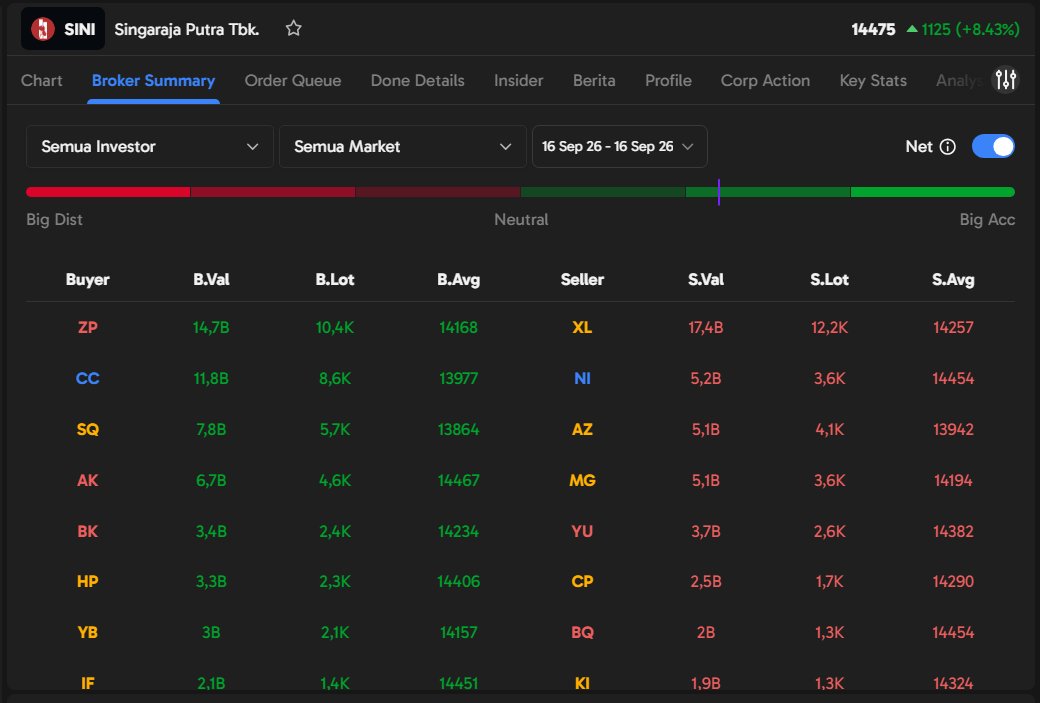Image resolution: width=1040 pixels, height=703 pixels.
Task: Sort by the Seller column header
Action: coord(582,279)
